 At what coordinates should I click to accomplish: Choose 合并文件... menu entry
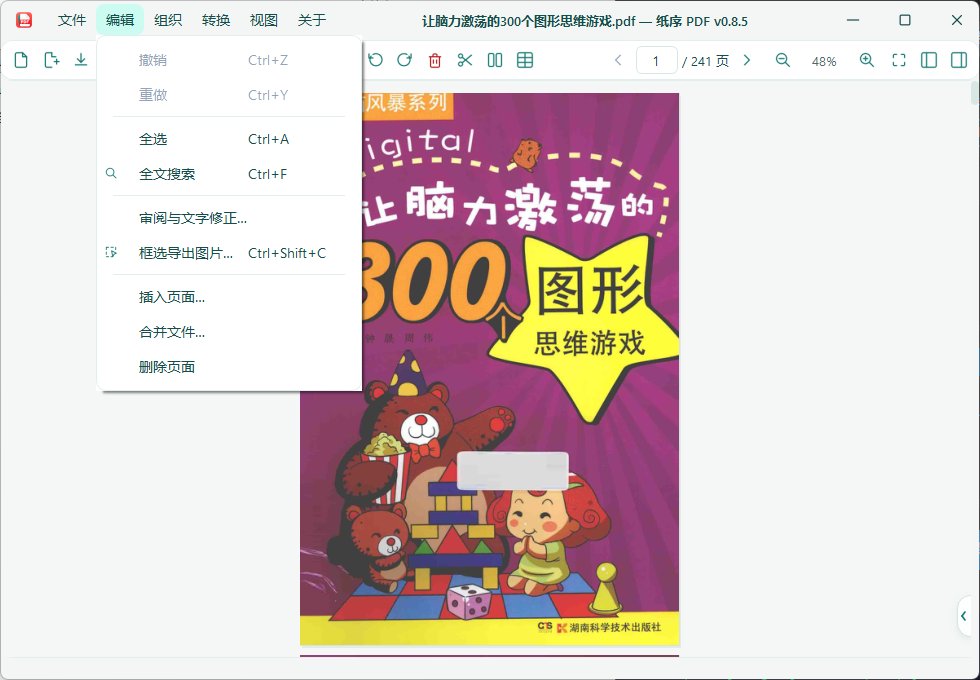229,332
